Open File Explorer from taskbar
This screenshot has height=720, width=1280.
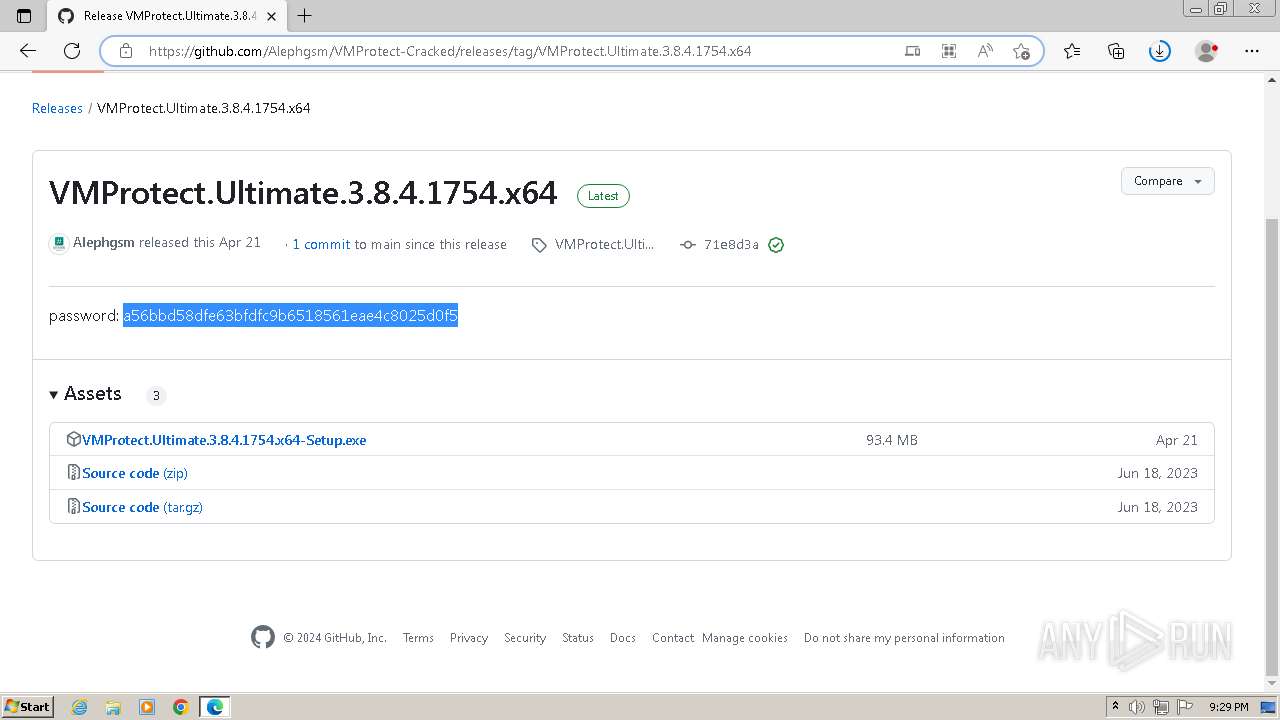[113, 707]
